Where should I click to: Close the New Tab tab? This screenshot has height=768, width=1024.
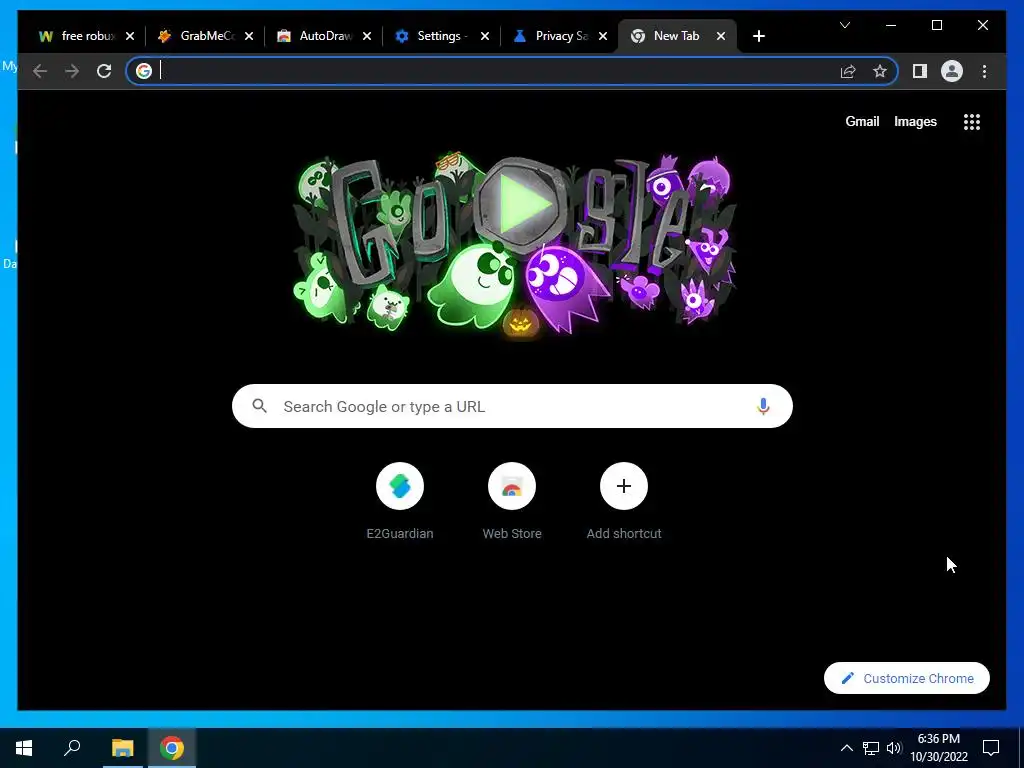(x=721, y=36)
